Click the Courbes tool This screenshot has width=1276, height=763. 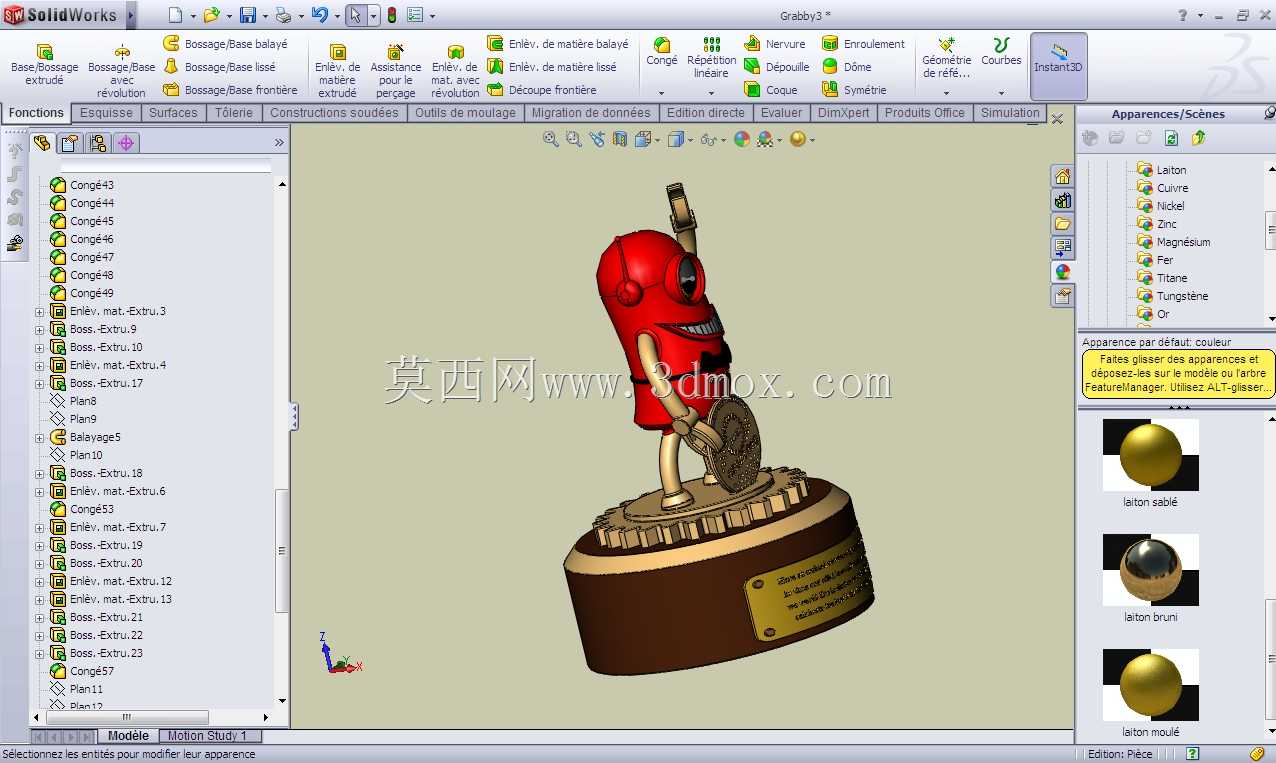1001,52
